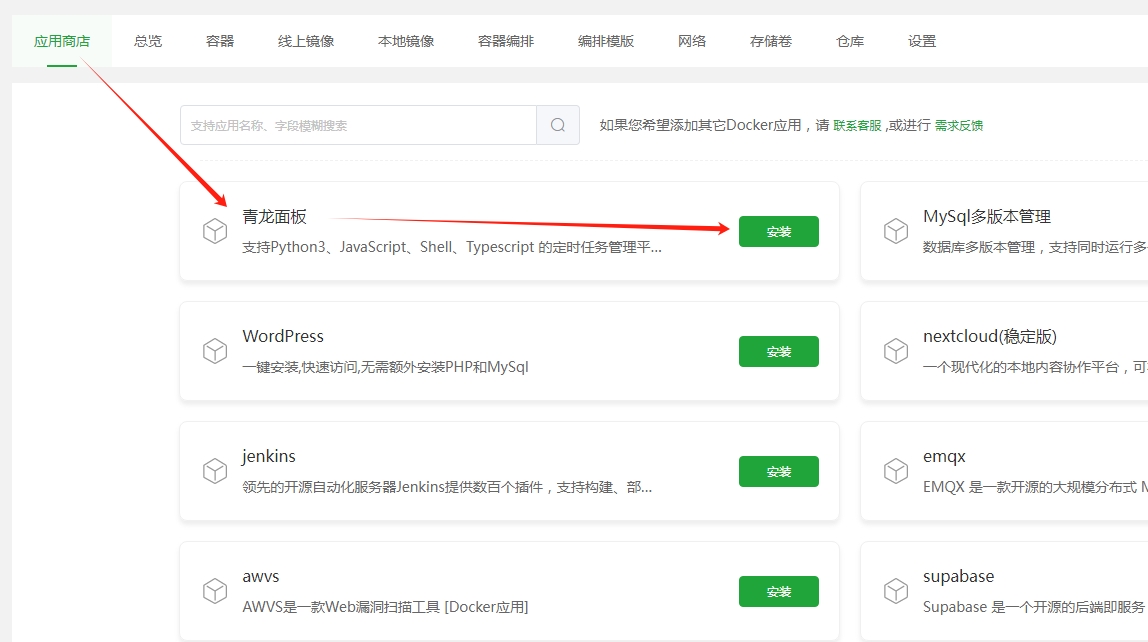Click the MySql多版本管理 cube icon
This screenshot has width=1148, height=642.
click(x=896, y=231)
